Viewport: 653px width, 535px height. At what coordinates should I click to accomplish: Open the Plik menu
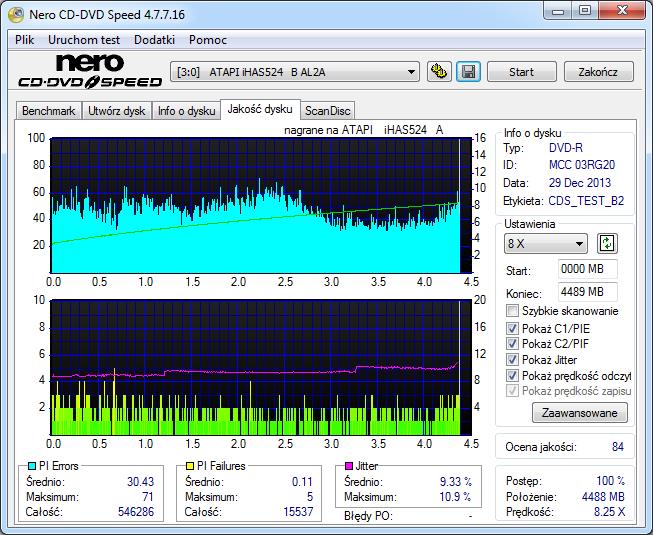(x=25, y=40)
